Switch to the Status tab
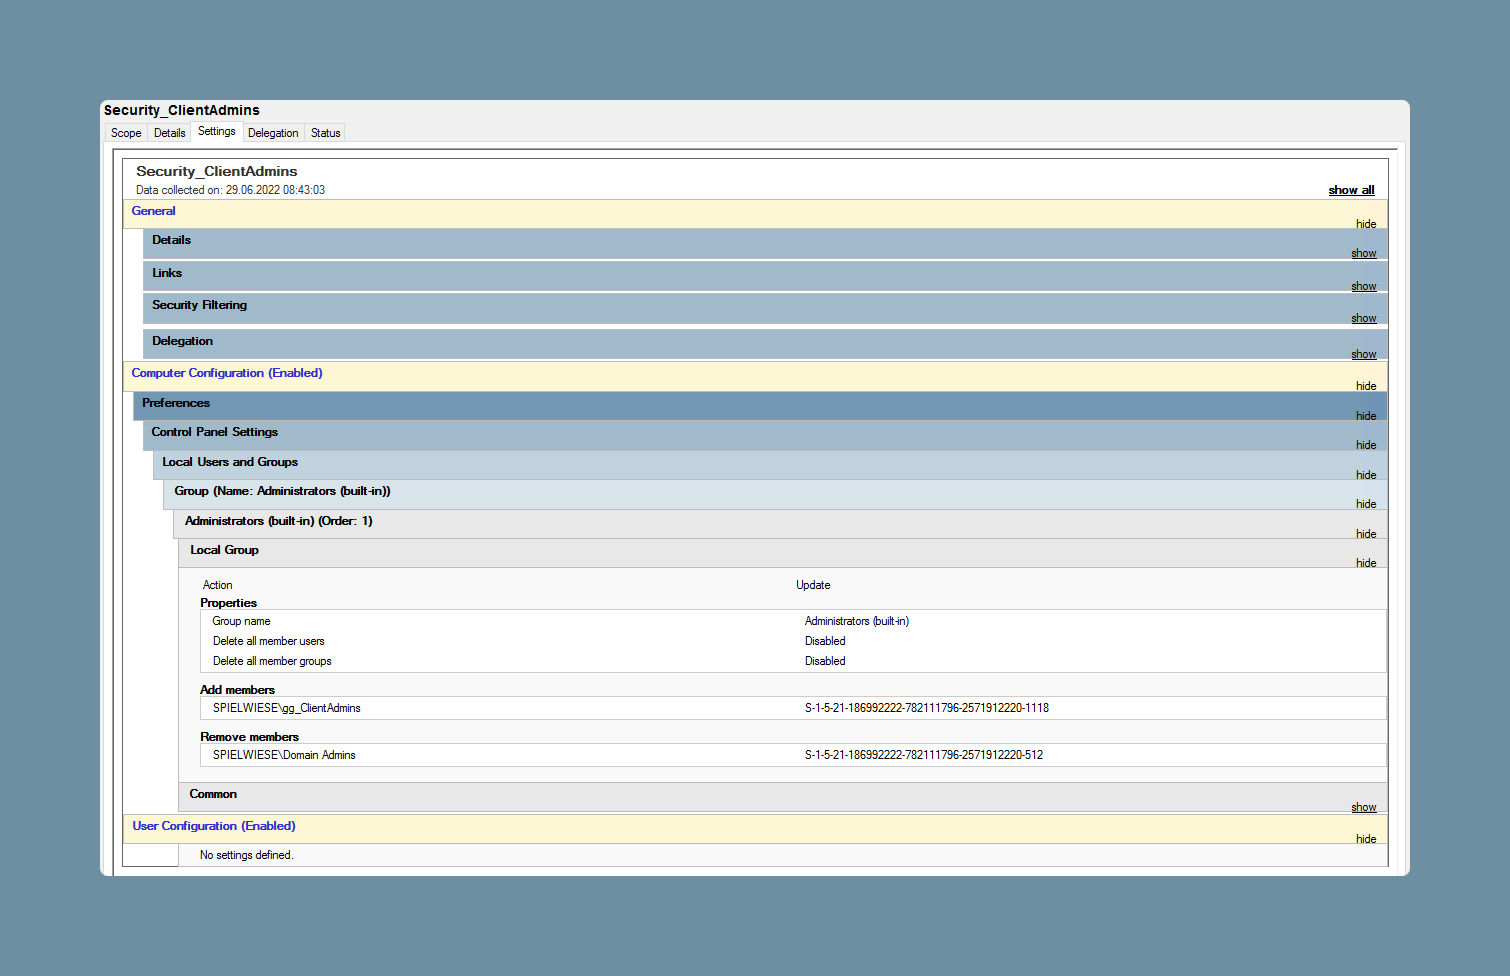1510x976 pixels. (x=325, y=133)
